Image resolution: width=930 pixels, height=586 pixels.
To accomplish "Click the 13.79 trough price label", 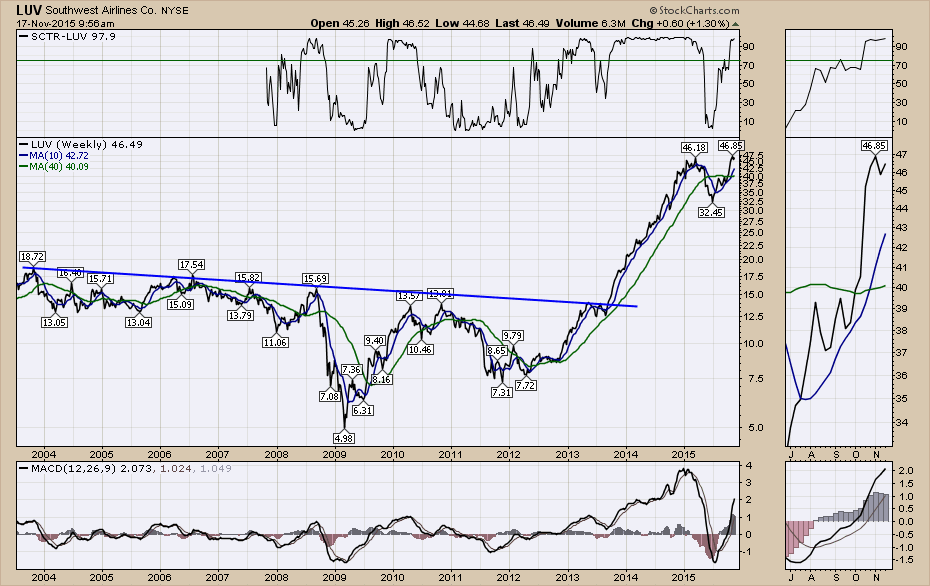I will coord(241,316).
